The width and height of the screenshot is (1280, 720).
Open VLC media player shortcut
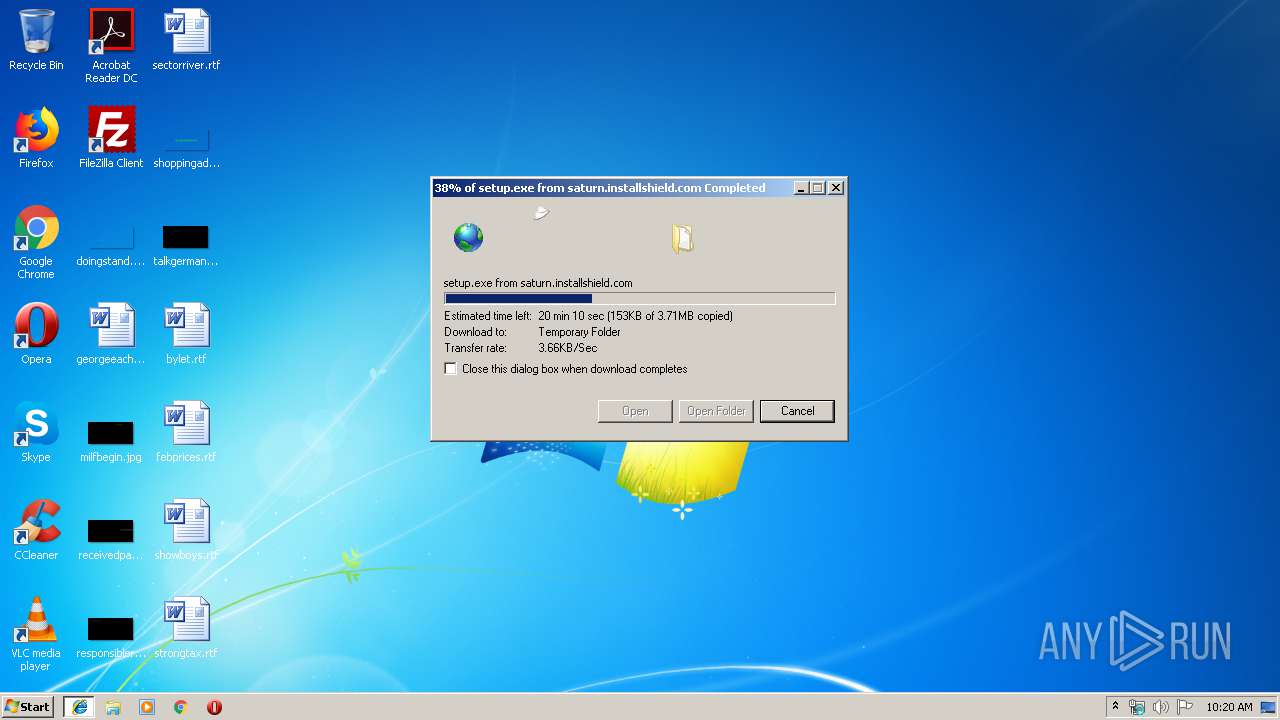(x=36, y=634)
